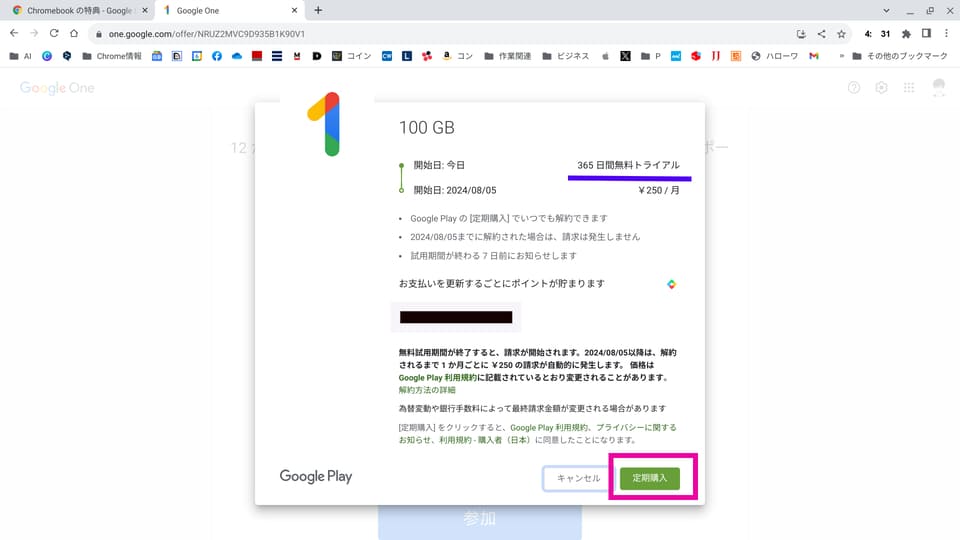Go back to the previous page
Screen dimensions: 960x540
click(14, 34)
